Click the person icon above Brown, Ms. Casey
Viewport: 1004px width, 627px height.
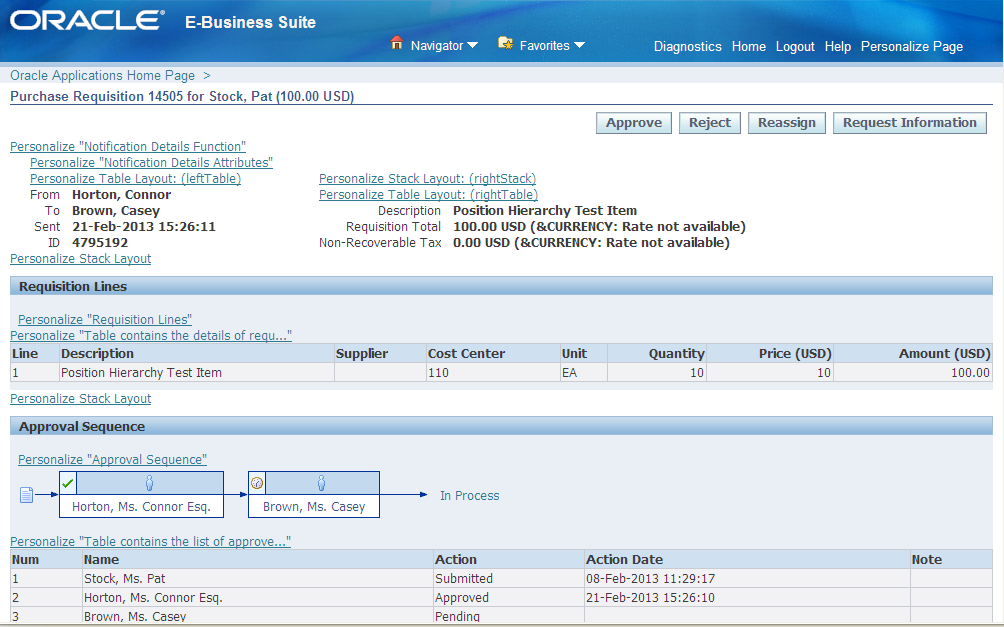321,483
